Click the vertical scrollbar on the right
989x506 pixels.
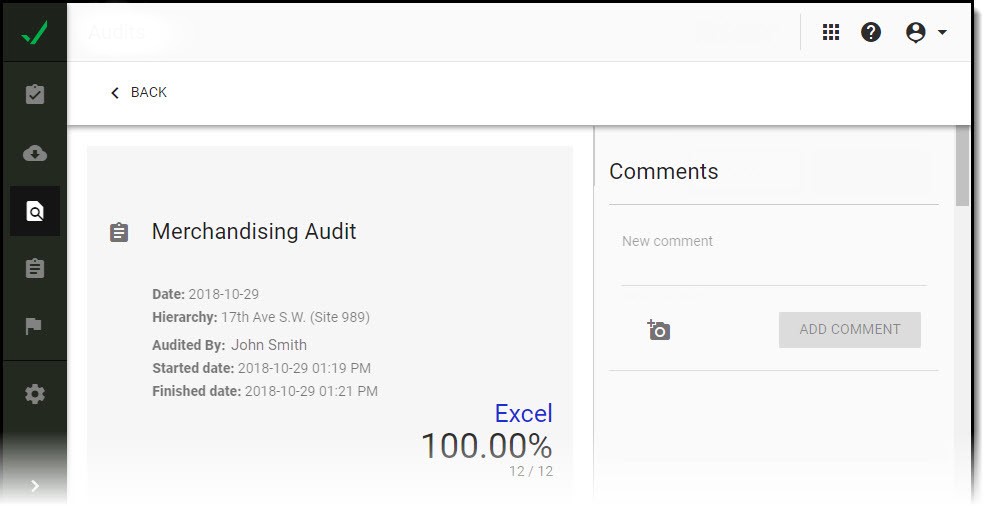[962, 166]
